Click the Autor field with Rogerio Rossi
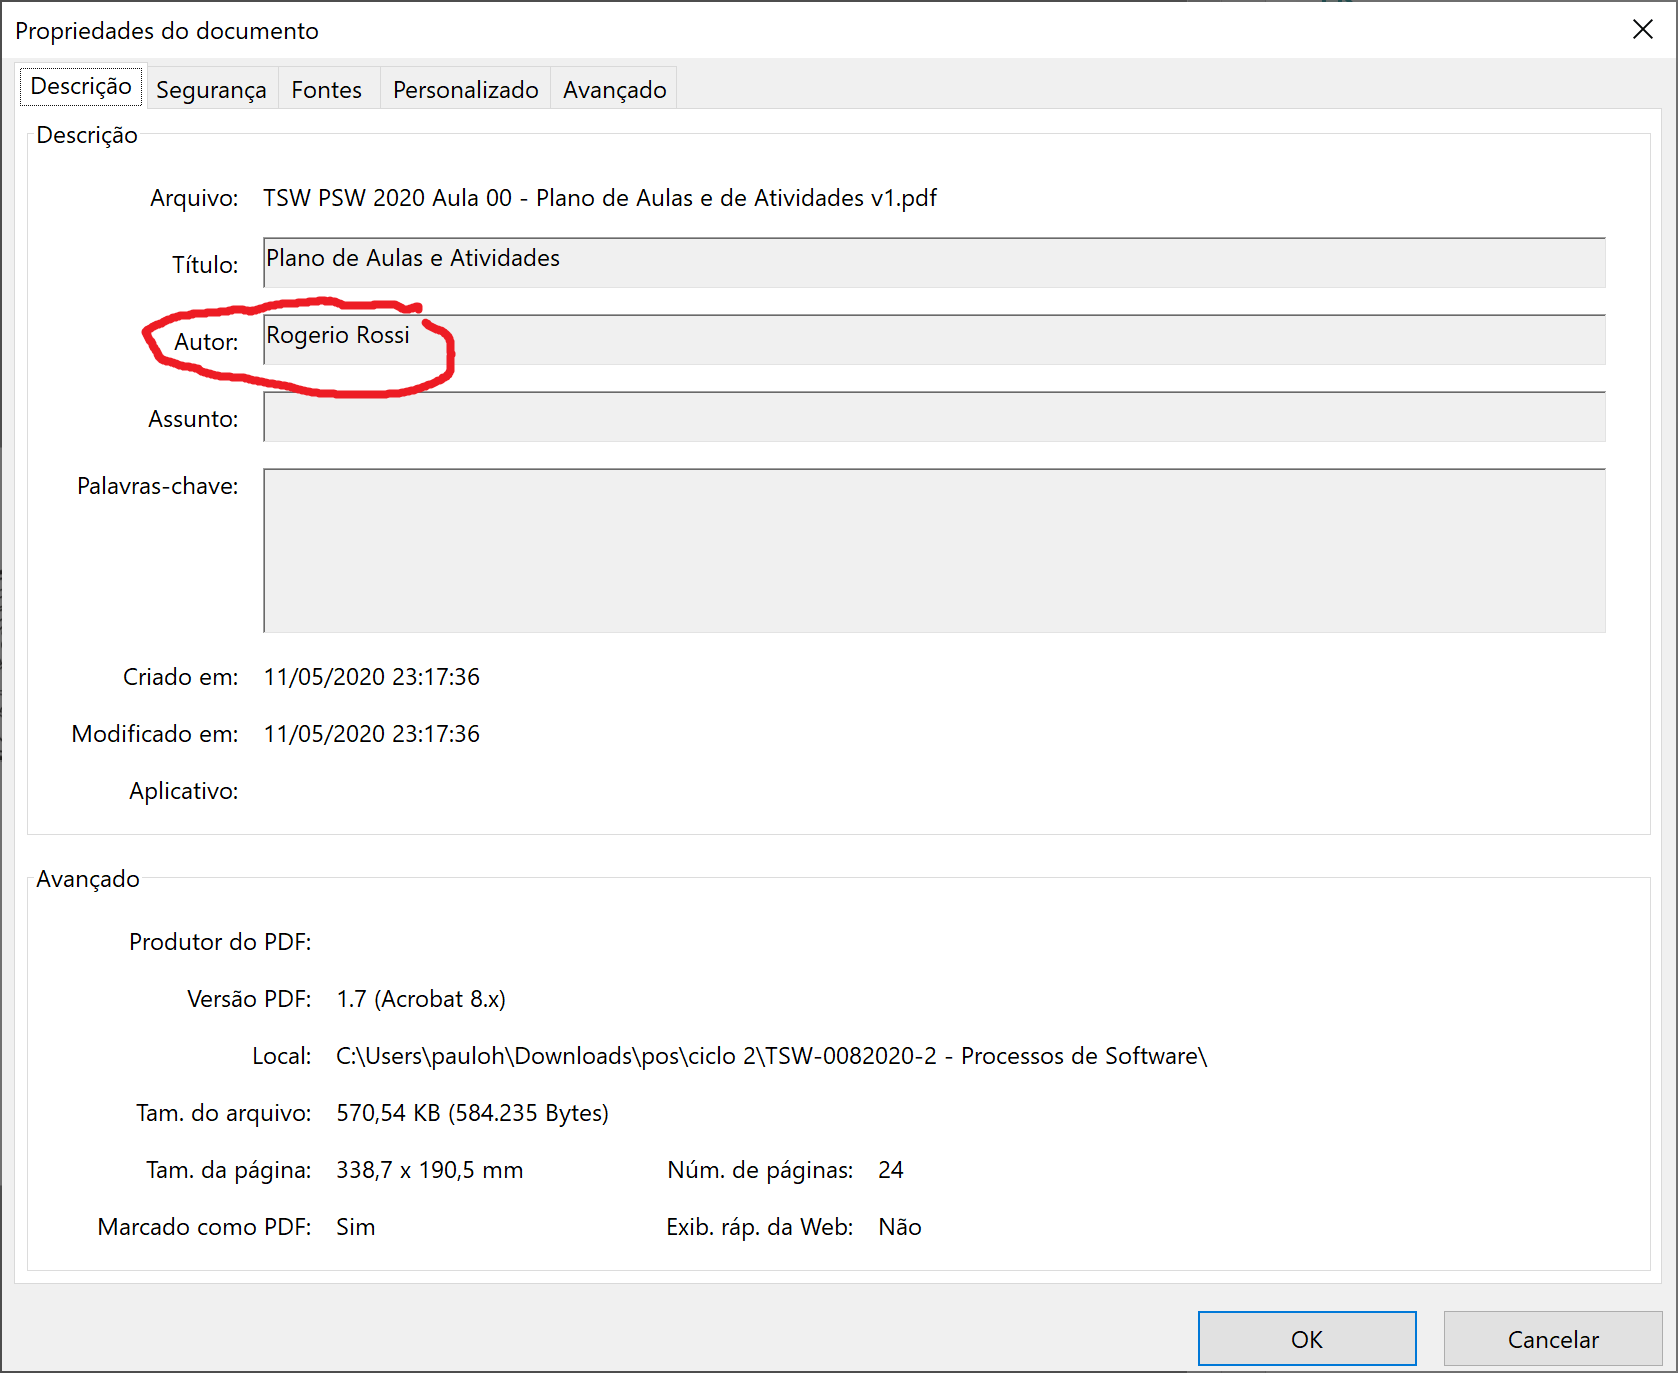Image resolution: width=1678 pixels, height=1378 pixels. (934, 340)
